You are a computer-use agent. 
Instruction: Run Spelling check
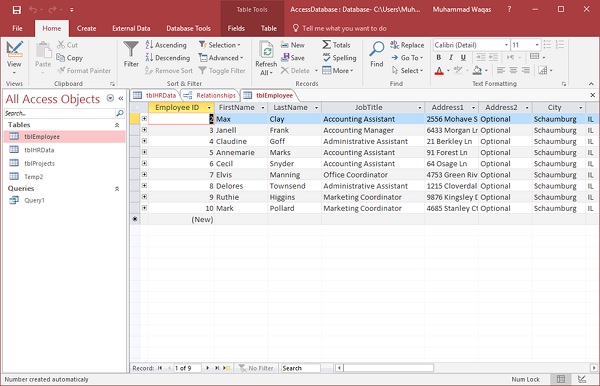[339, 58]
